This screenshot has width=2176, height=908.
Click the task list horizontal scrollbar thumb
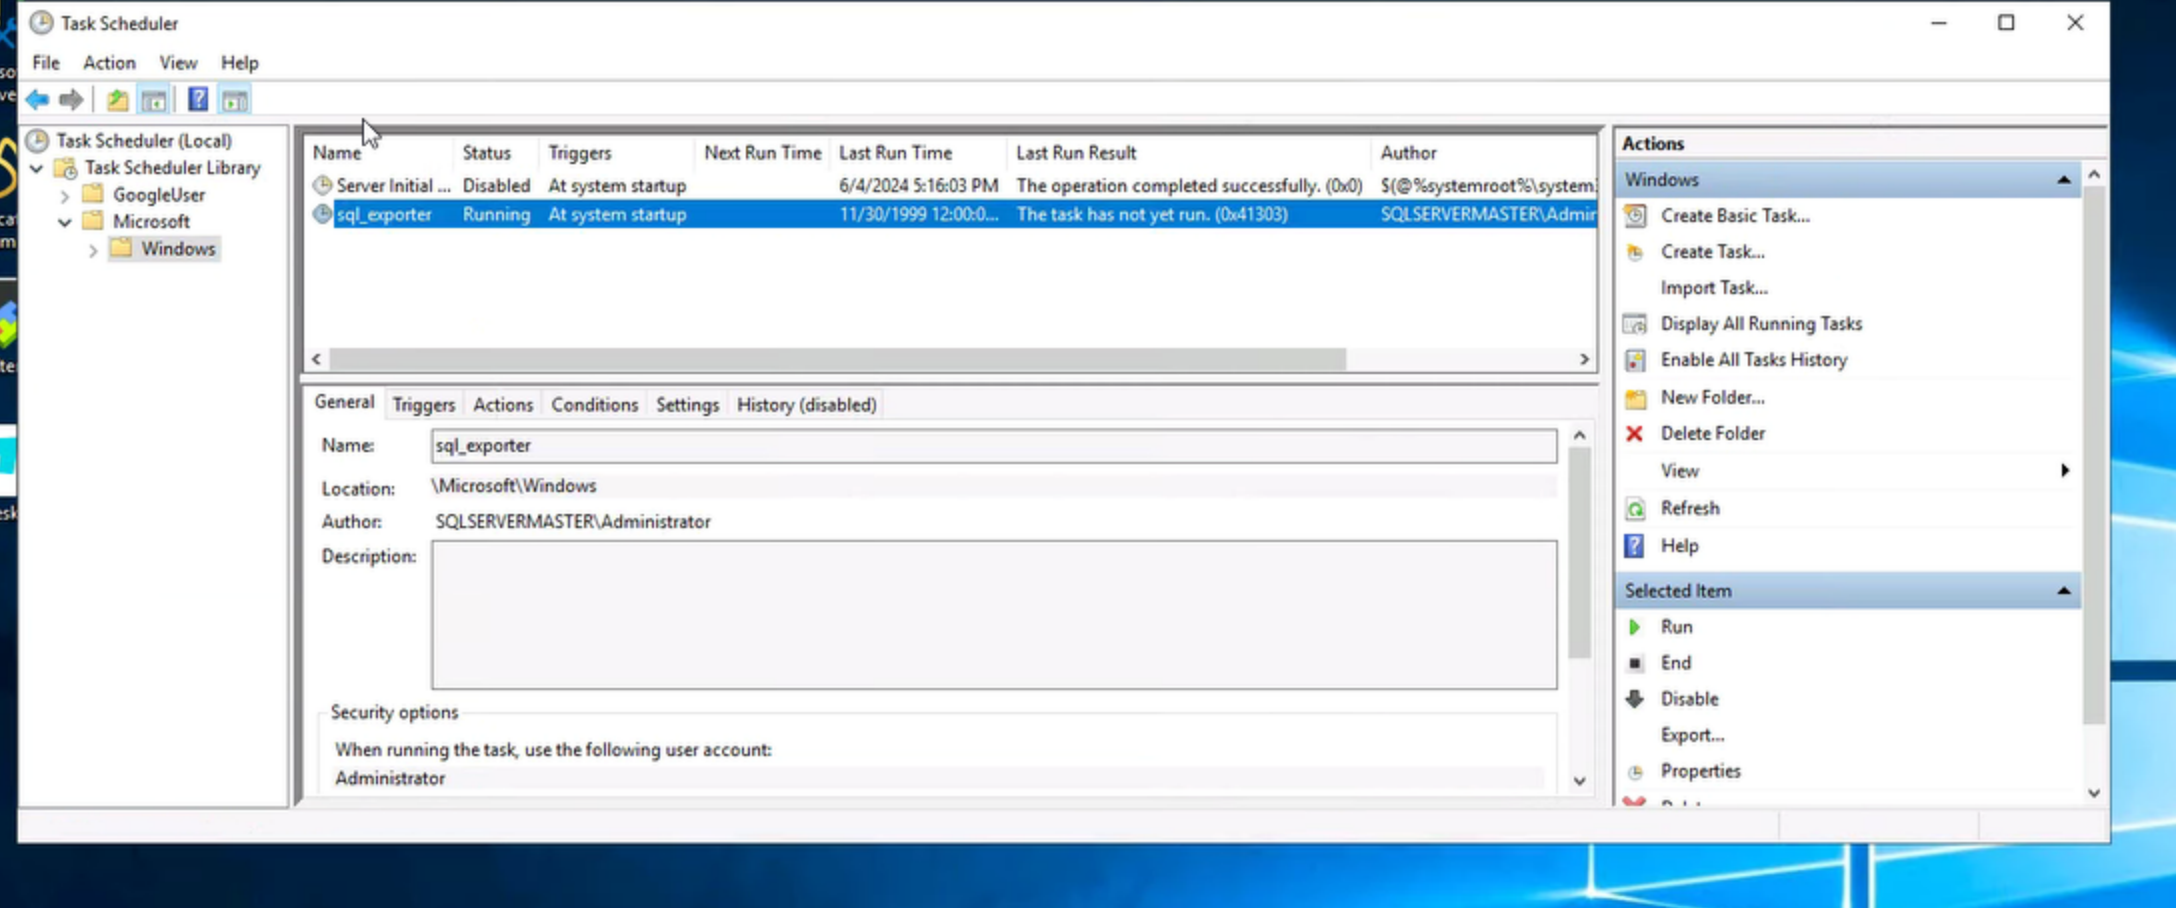838,359
